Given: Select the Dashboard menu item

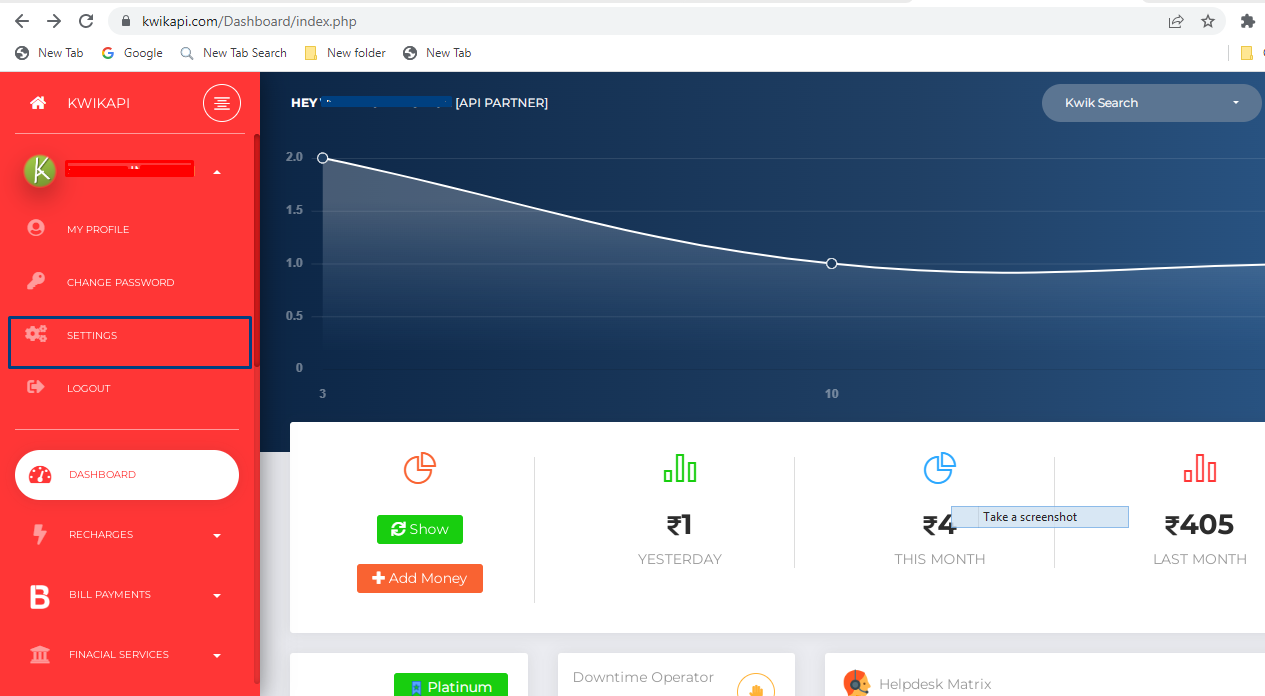Looking at the screenshot, I should pyautogui.click(x=127, y=475).
